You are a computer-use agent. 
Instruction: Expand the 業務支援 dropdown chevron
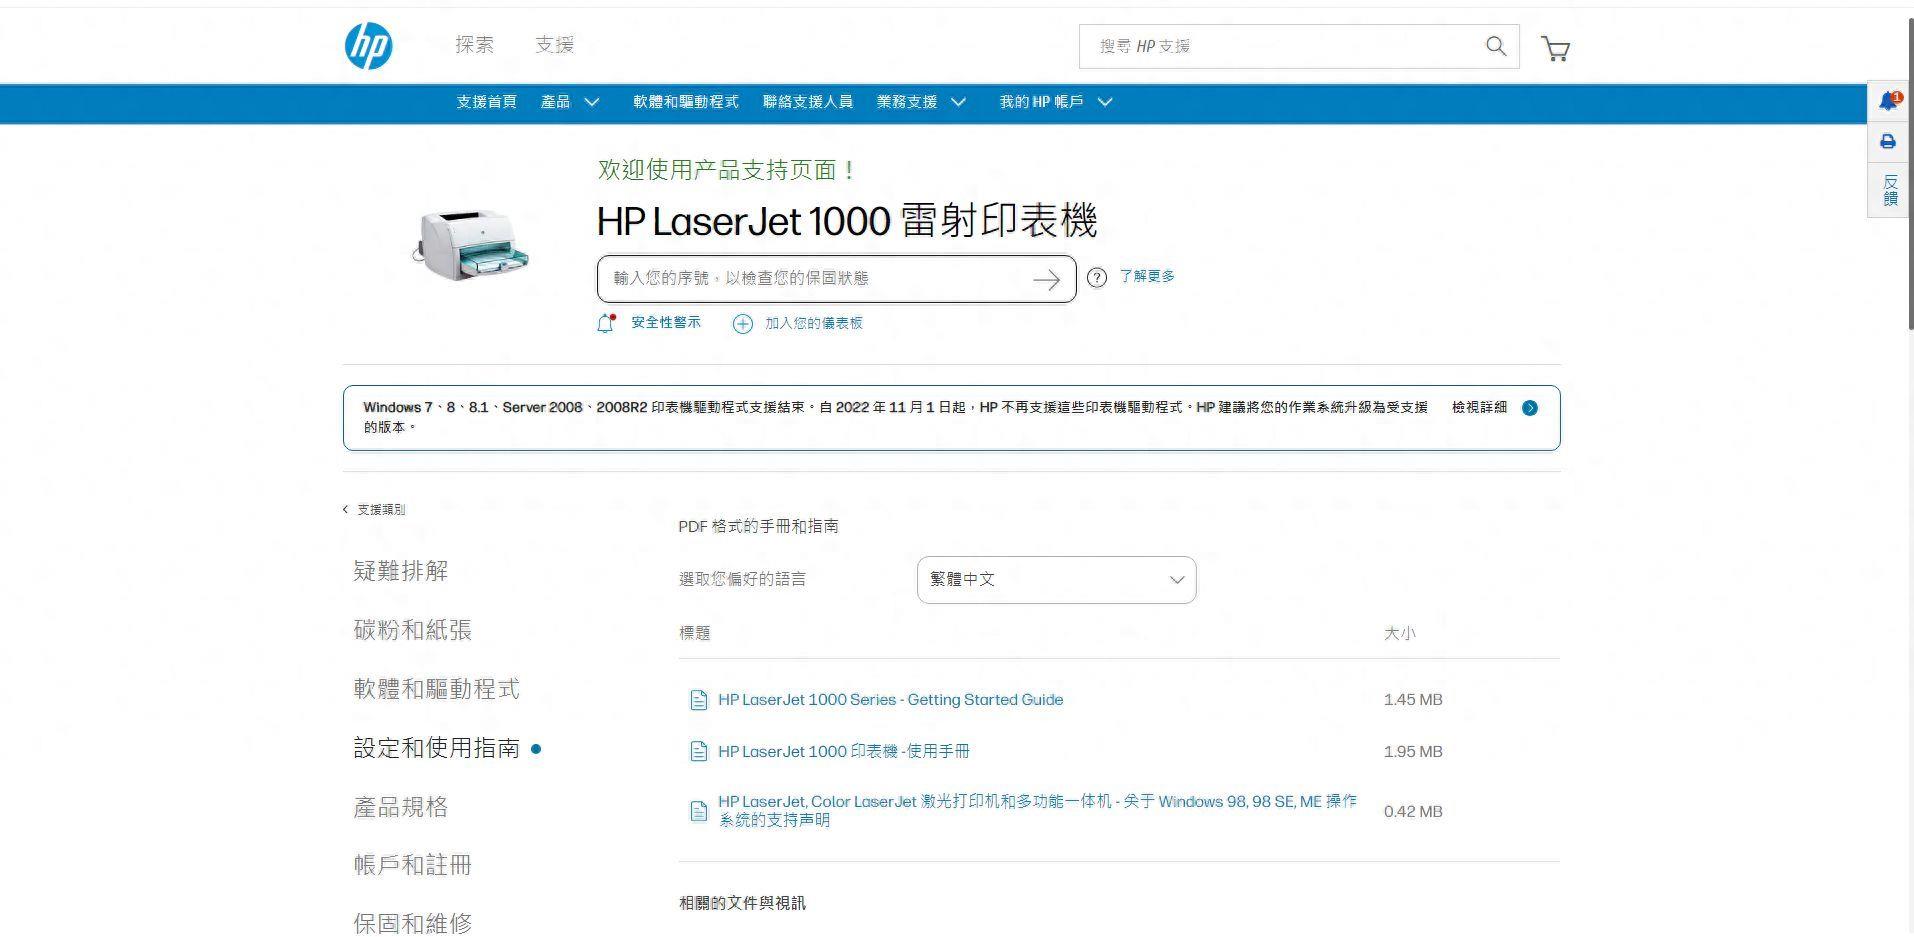(x=958, y=102)
